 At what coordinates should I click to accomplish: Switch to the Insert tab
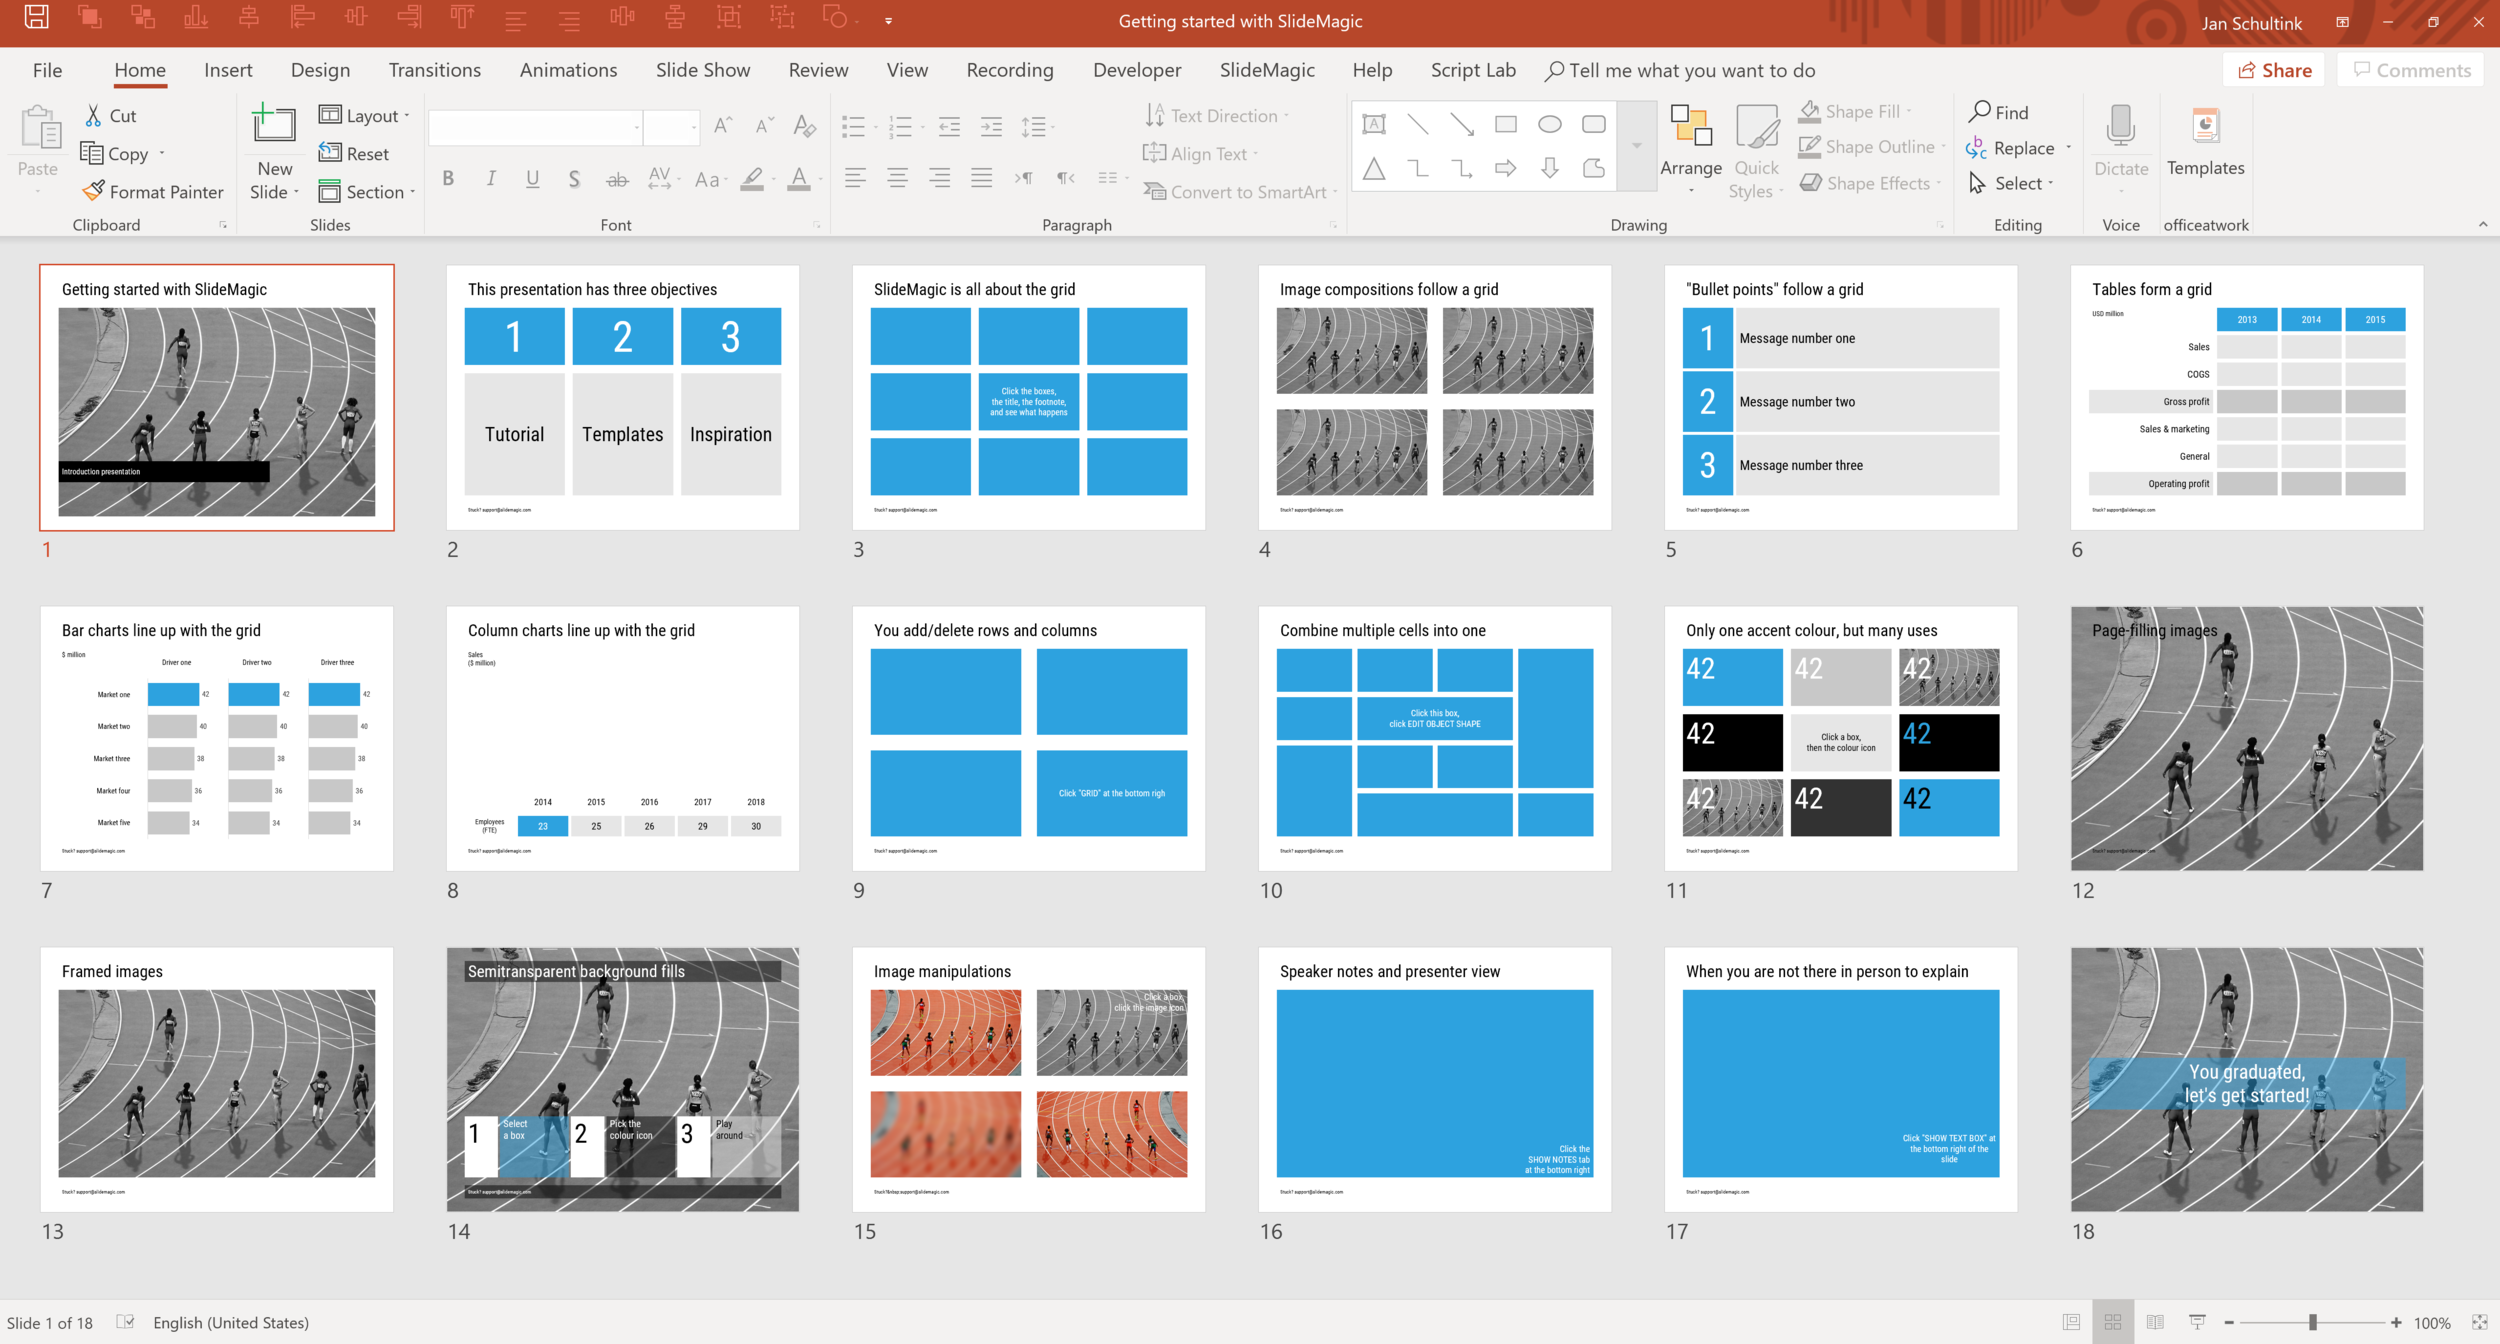tap(228, 70)
